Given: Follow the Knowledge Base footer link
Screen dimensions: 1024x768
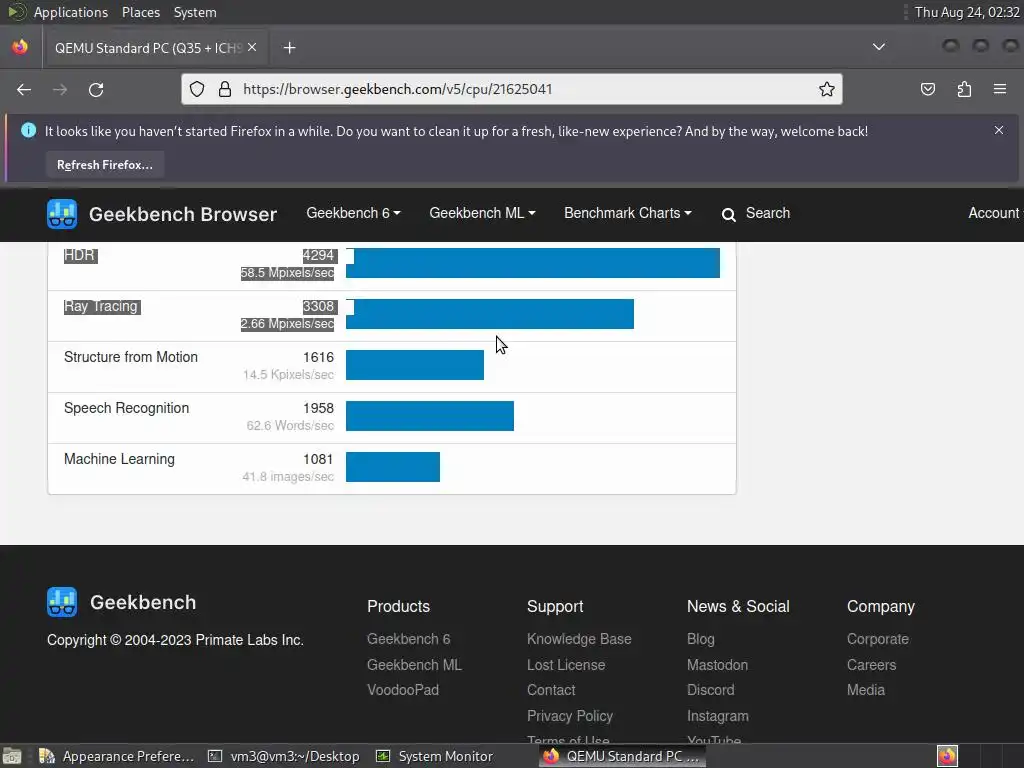Looking at the screenshot, I should [579, 639].
